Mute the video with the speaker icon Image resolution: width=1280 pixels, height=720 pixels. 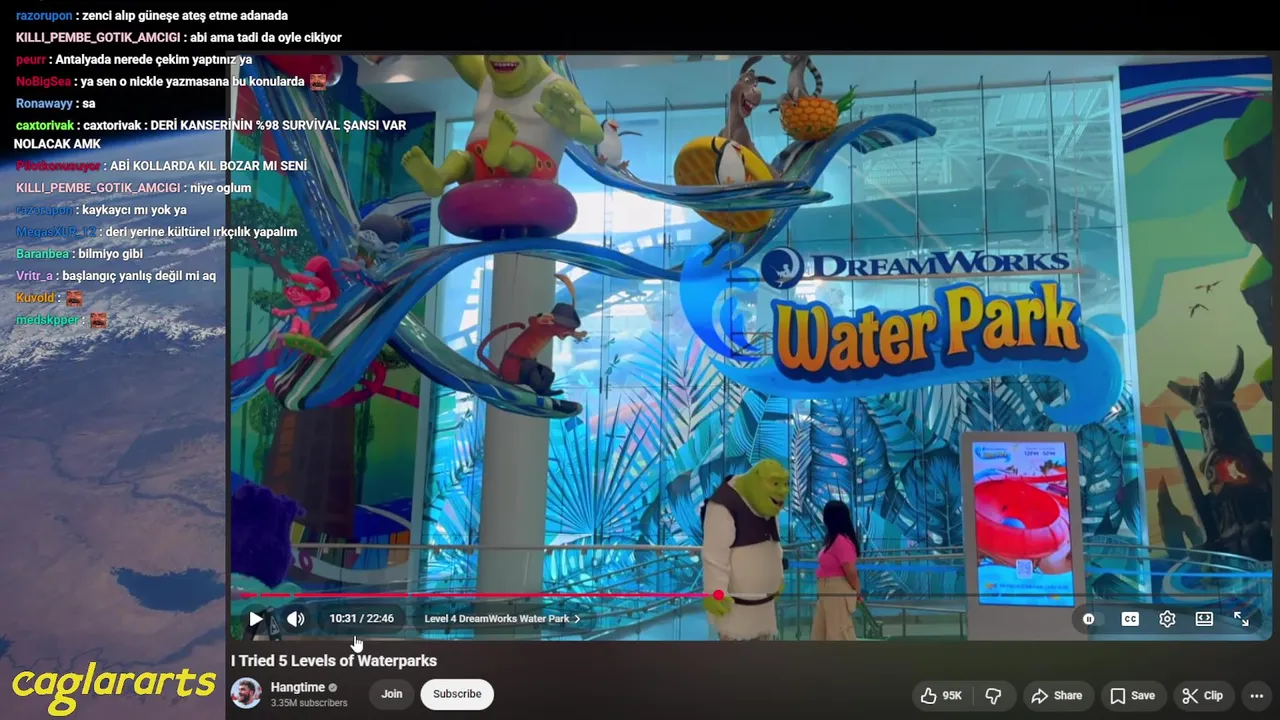(296, 619)
